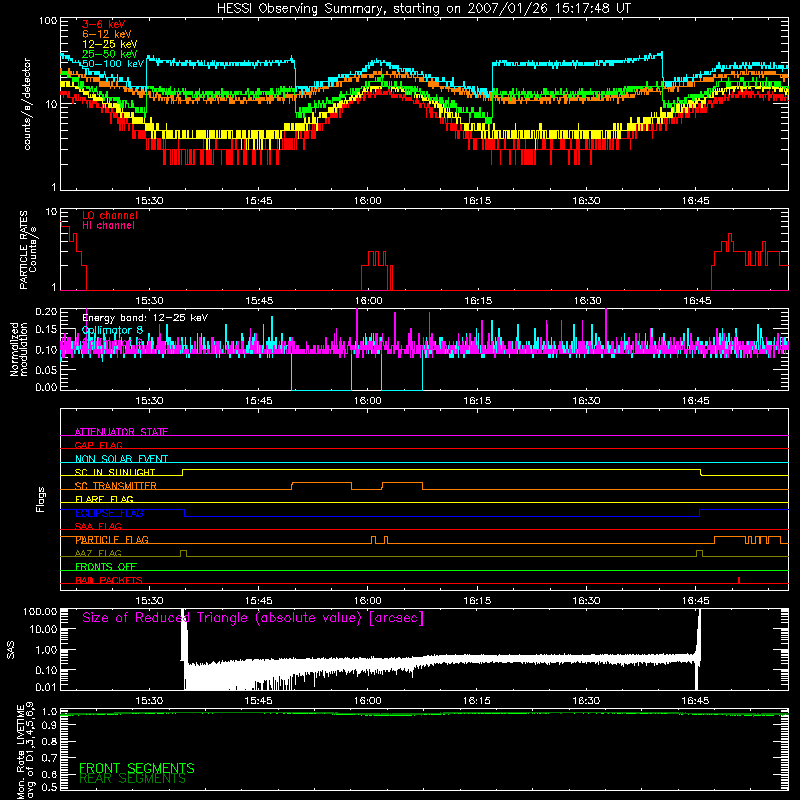Select the BAD PACKETS flag label
The image size is (800, 800).
[109, 580]
